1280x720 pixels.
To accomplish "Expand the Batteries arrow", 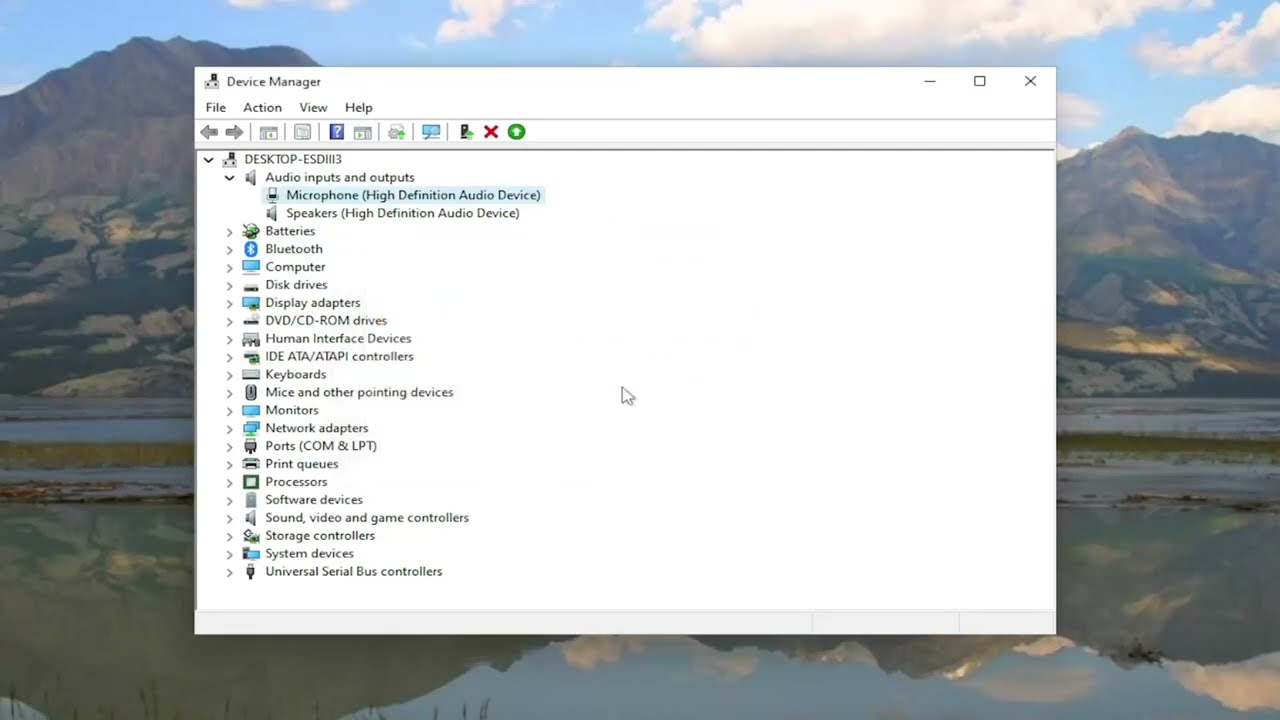I will 229,232.
